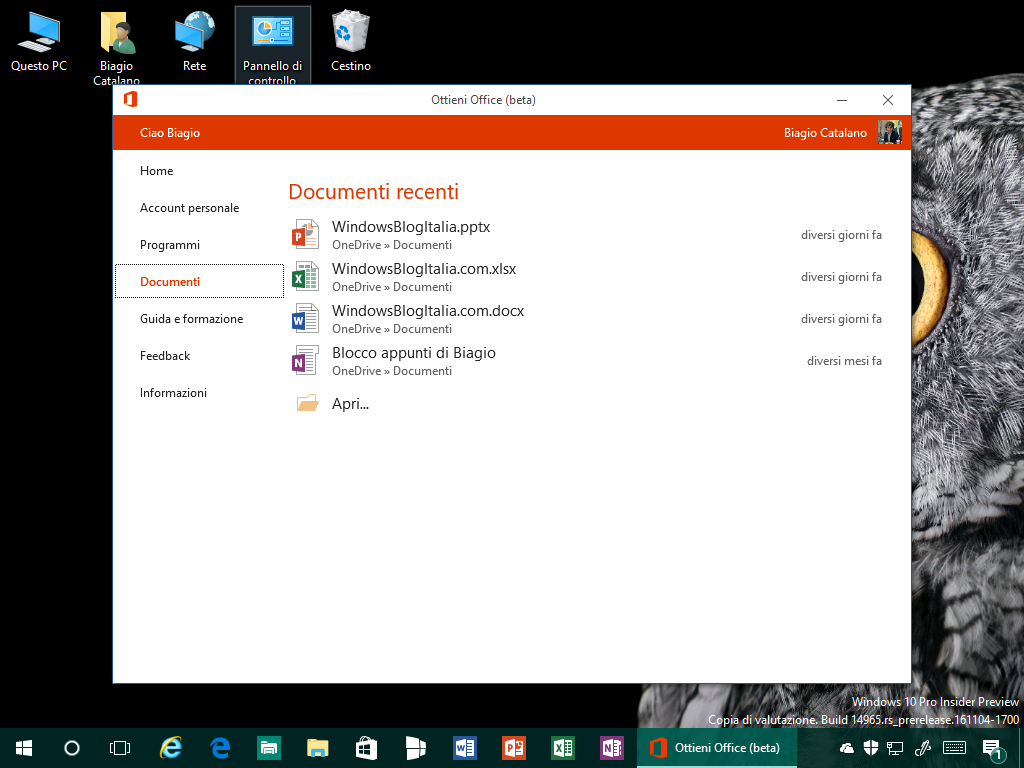This screenshot has height=768, width=1024.
Task: Click the OneDrive cloud tray icon
Action: [x=846, y=748]
